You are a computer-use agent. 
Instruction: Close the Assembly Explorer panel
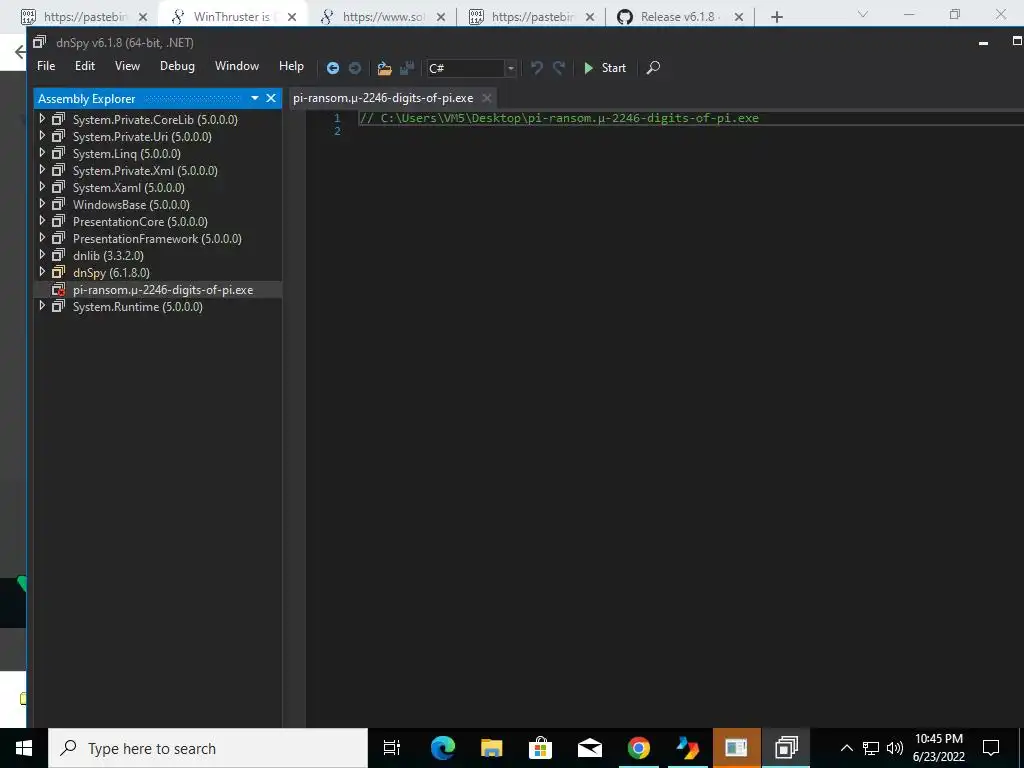[271, 99]
